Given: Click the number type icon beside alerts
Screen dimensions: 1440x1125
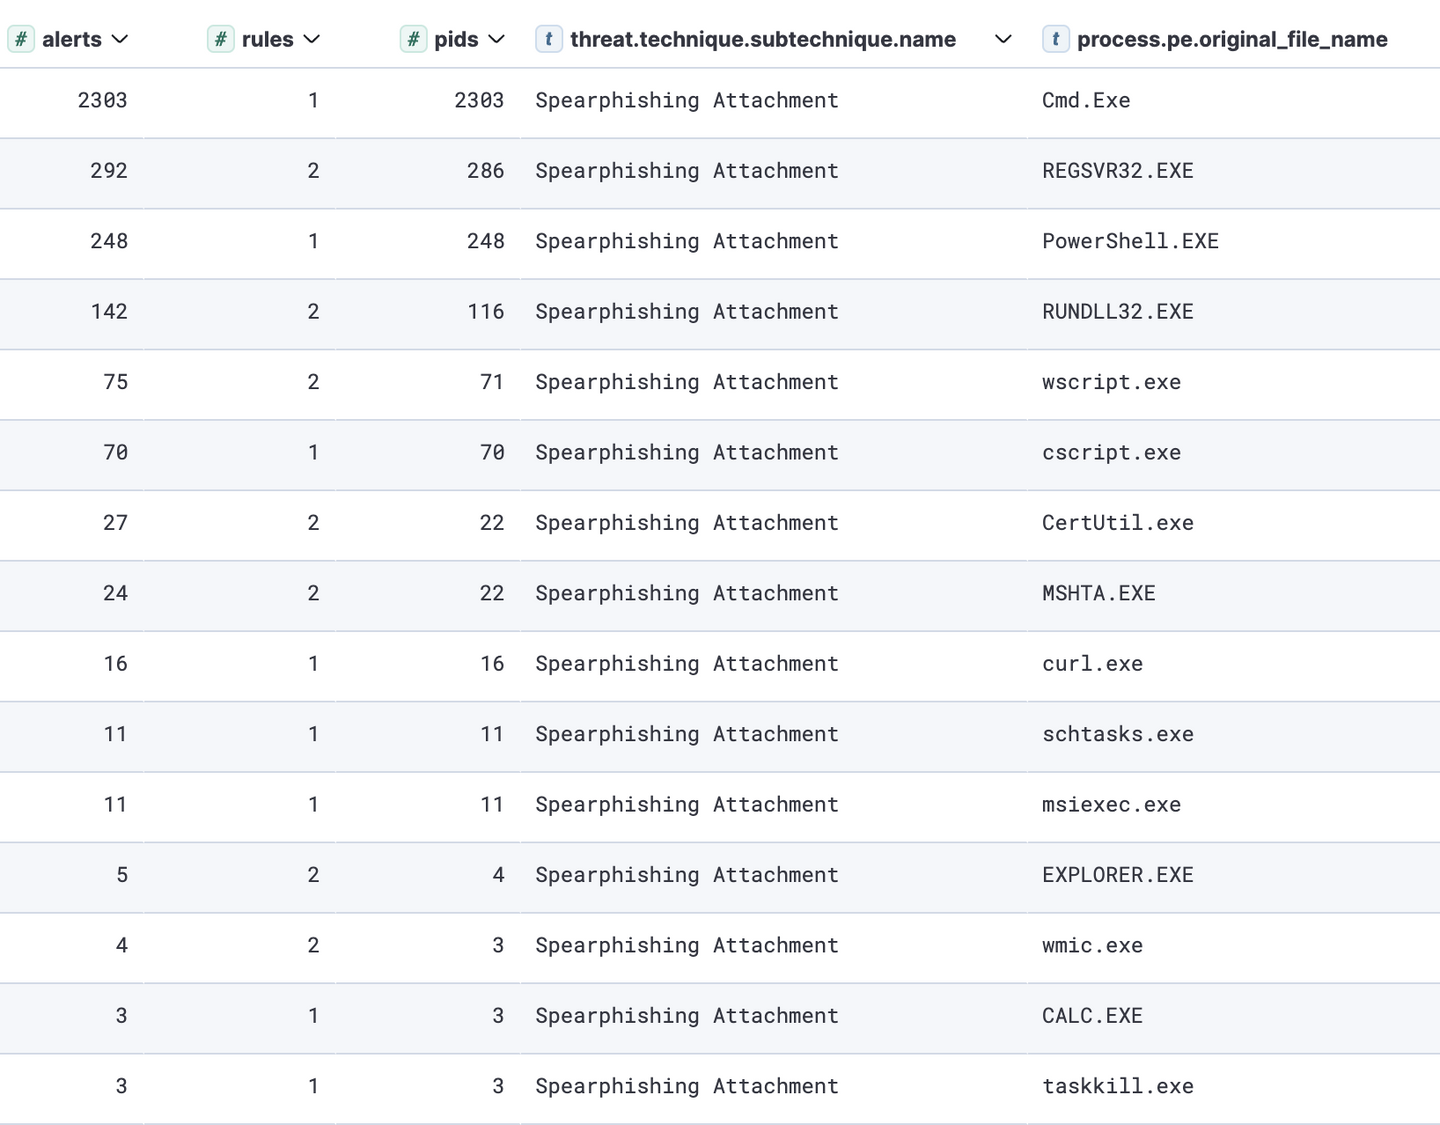Looking at the screenshot, I should click(x=20, y=39).
